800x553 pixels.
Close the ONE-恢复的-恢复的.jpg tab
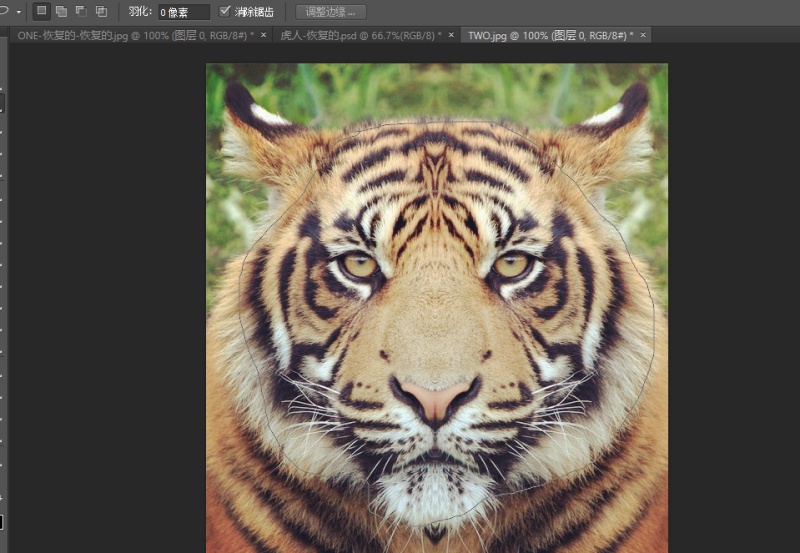[x=263, y=35]
